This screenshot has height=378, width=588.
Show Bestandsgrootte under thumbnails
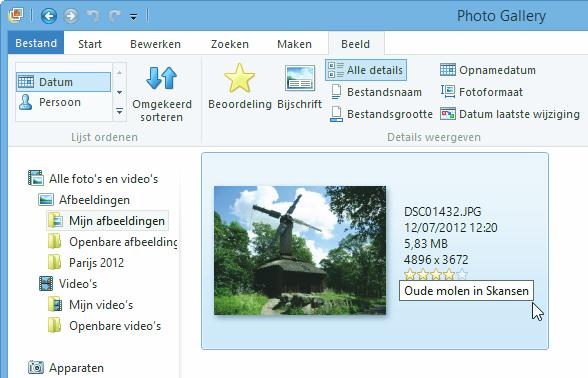pos(381,114)
